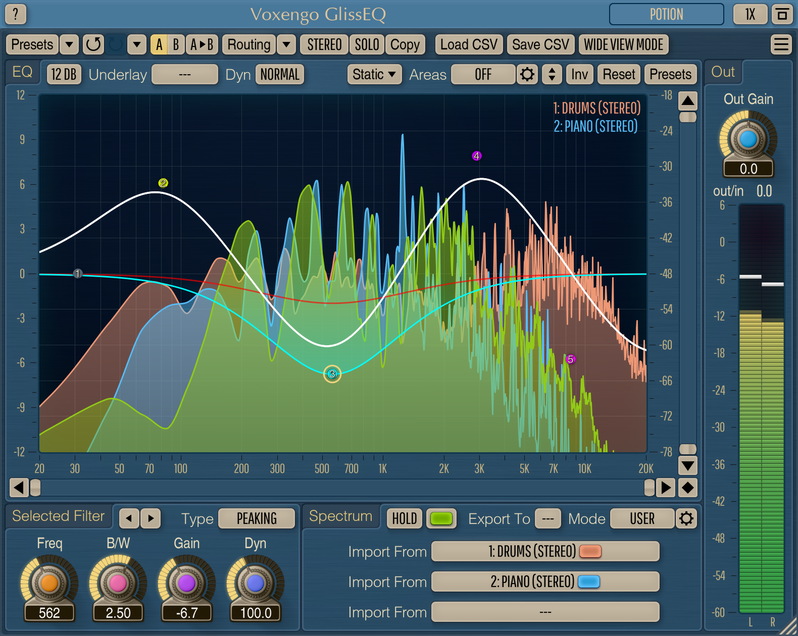Image resolution: width=798 pixels, height=636 pixels.
Task: Click horizontal scroll right arrow
Action: coord(665,487)
